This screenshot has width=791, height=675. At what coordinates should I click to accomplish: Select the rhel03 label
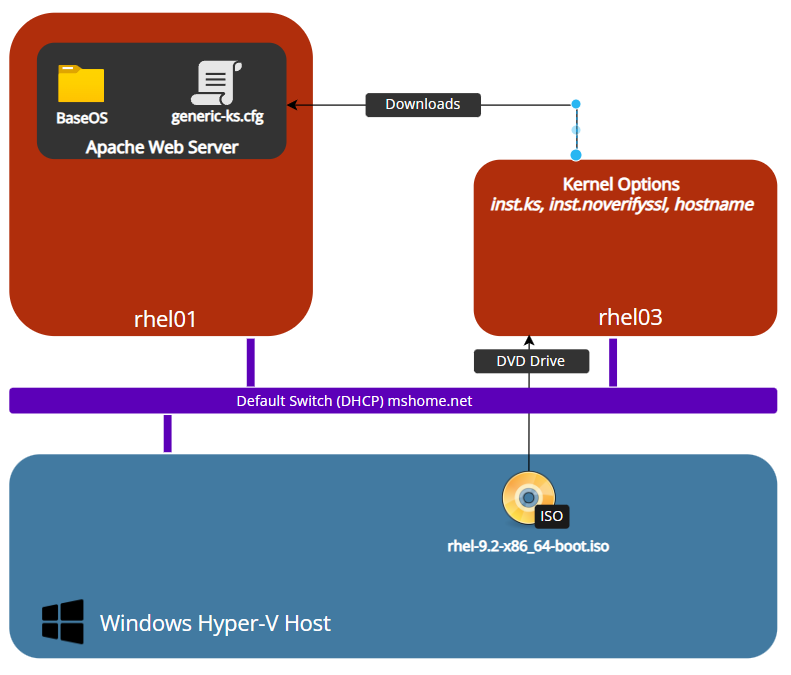coord(630,317)
